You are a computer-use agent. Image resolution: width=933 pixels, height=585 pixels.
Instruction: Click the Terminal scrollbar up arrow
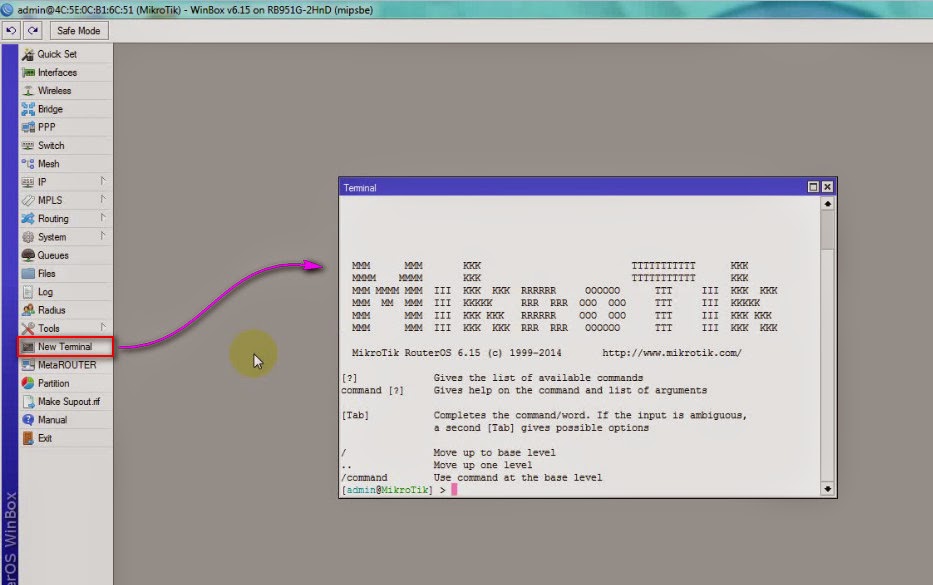click(827, 204)
